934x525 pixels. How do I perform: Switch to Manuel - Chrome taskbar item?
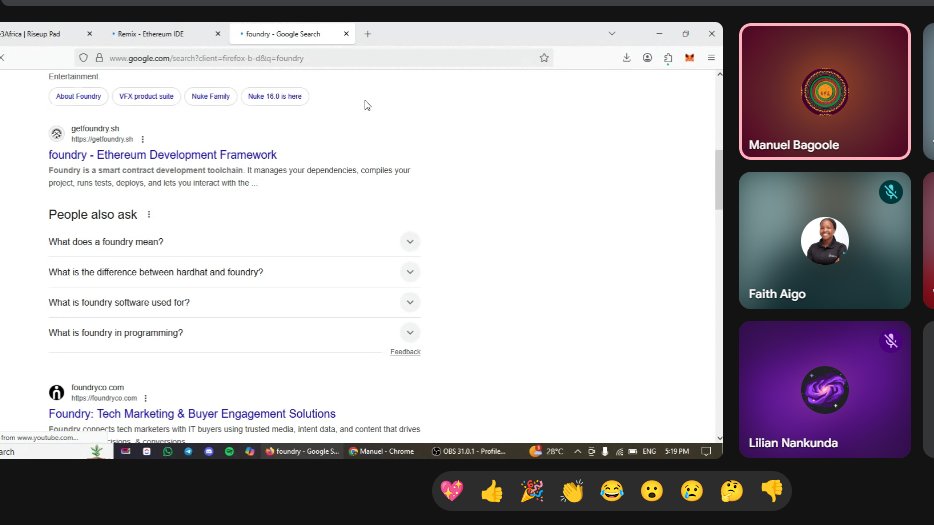tap(381, 452)
